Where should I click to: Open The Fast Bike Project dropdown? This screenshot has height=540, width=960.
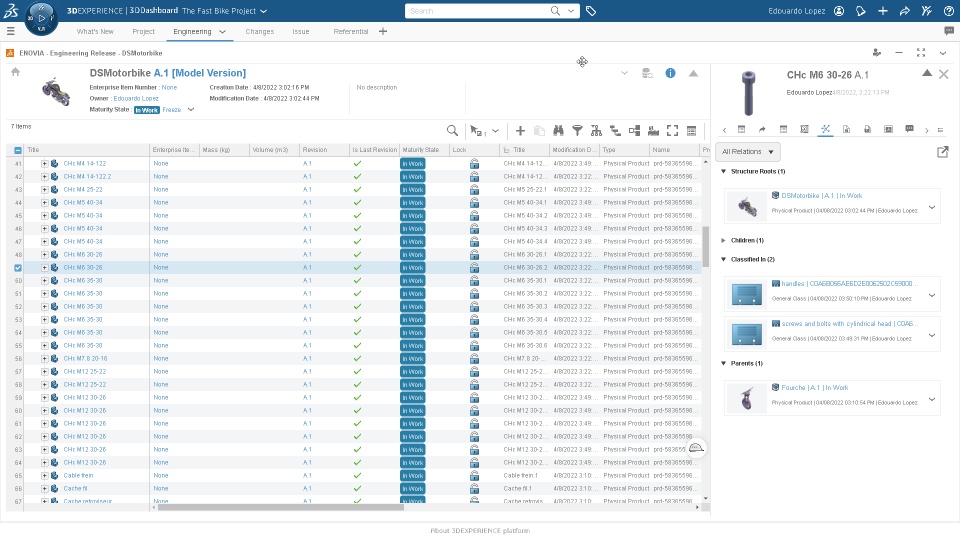click(263, 11)
